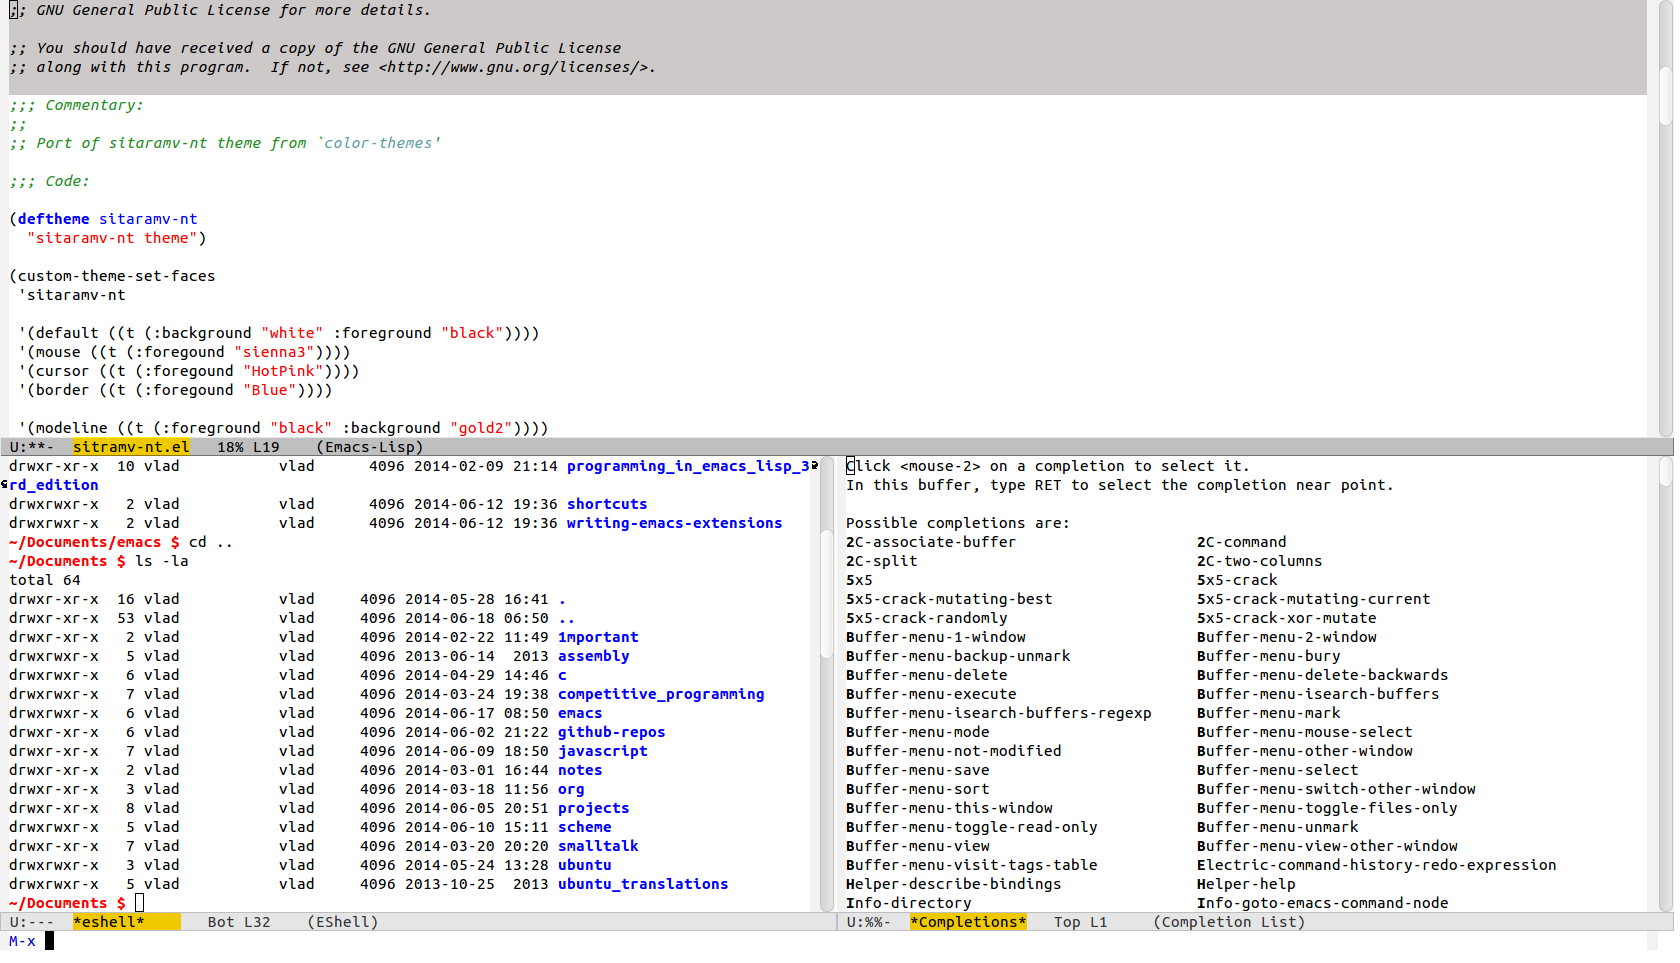Choose Electric-command-history-redo-expression completion
1680x963 pixels.
click(1377, 865)
